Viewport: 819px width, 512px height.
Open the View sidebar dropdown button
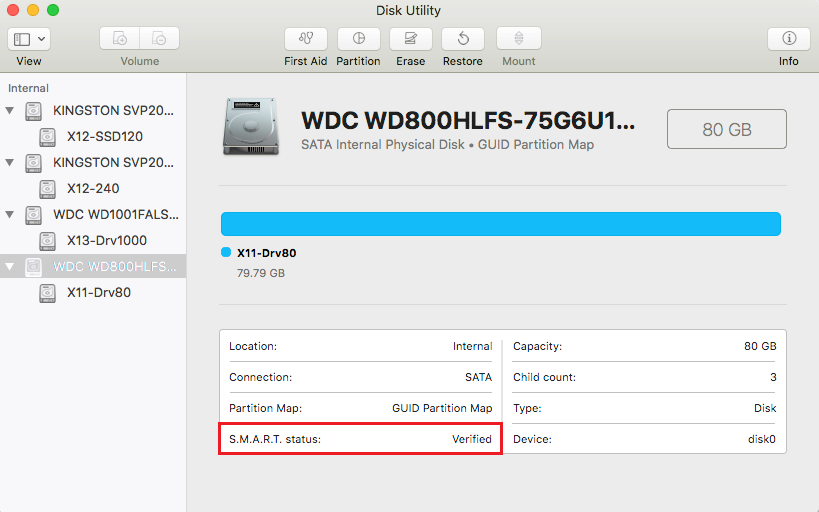29,39
